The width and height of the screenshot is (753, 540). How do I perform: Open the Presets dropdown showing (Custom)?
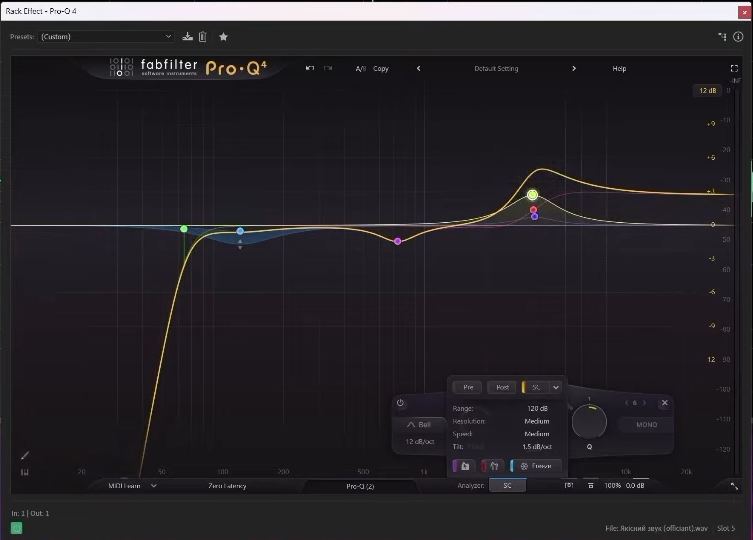coord(106,37)
